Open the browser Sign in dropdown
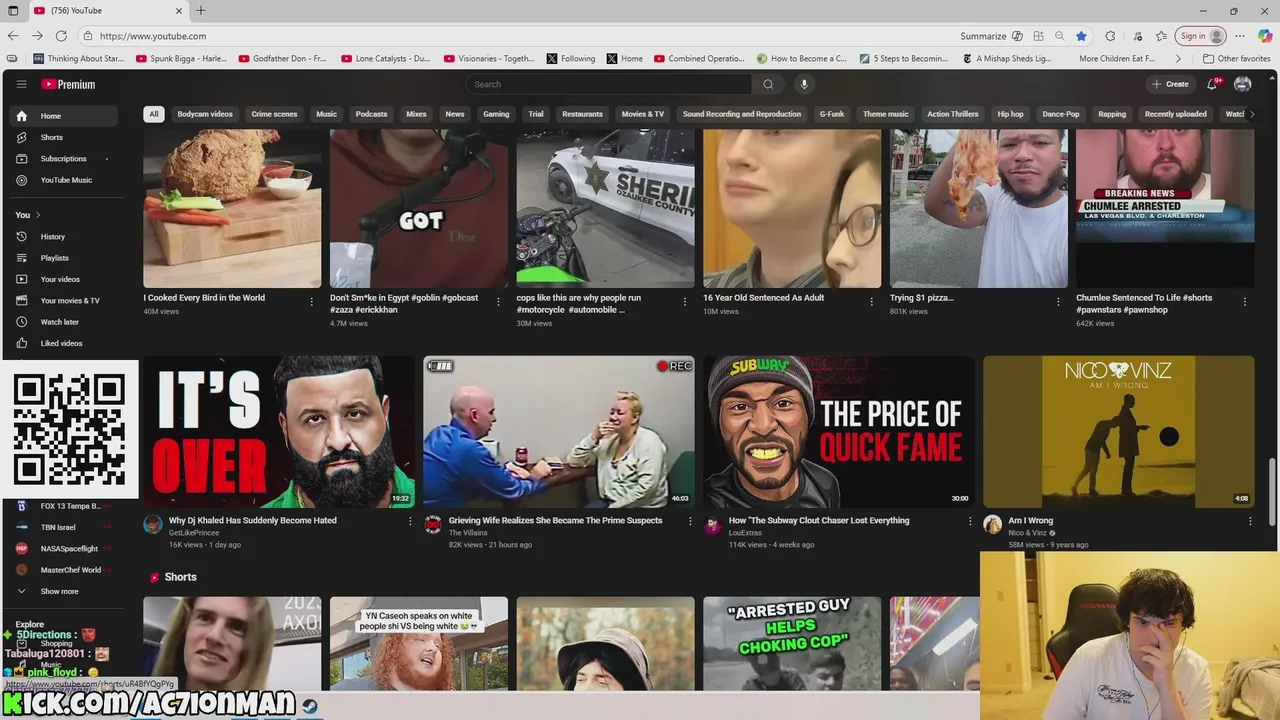The height and width of the screenshot is (720, 1280). [x=1201, y=36]
